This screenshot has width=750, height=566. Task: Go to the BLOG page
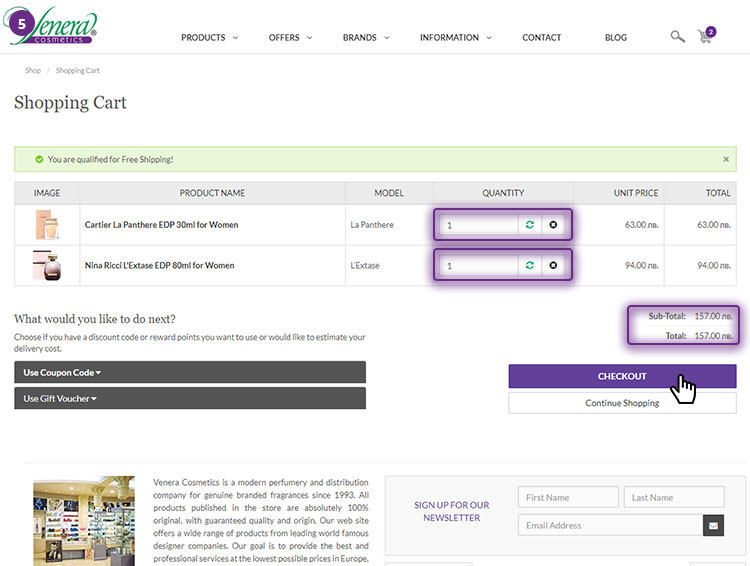pos(616,37)
